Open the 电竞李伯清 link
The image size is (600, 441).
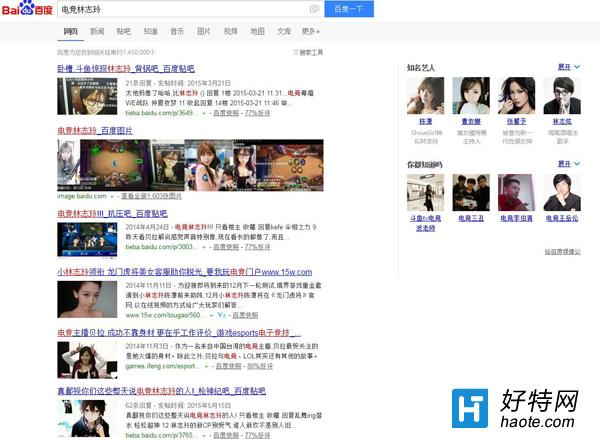coord(517,218)
